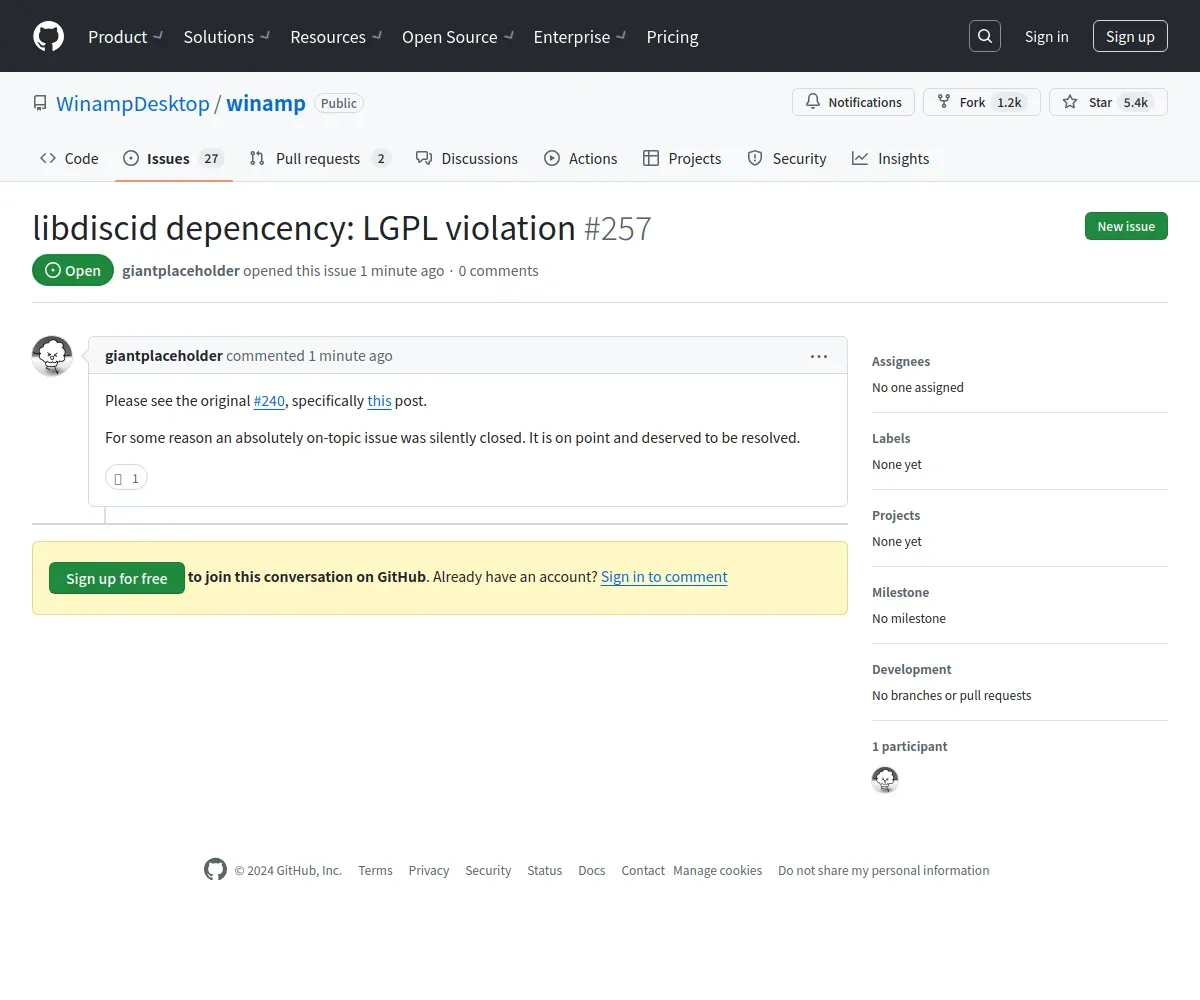
Task: Click the 'No milestone' text
Action: (x=909, y=618)
